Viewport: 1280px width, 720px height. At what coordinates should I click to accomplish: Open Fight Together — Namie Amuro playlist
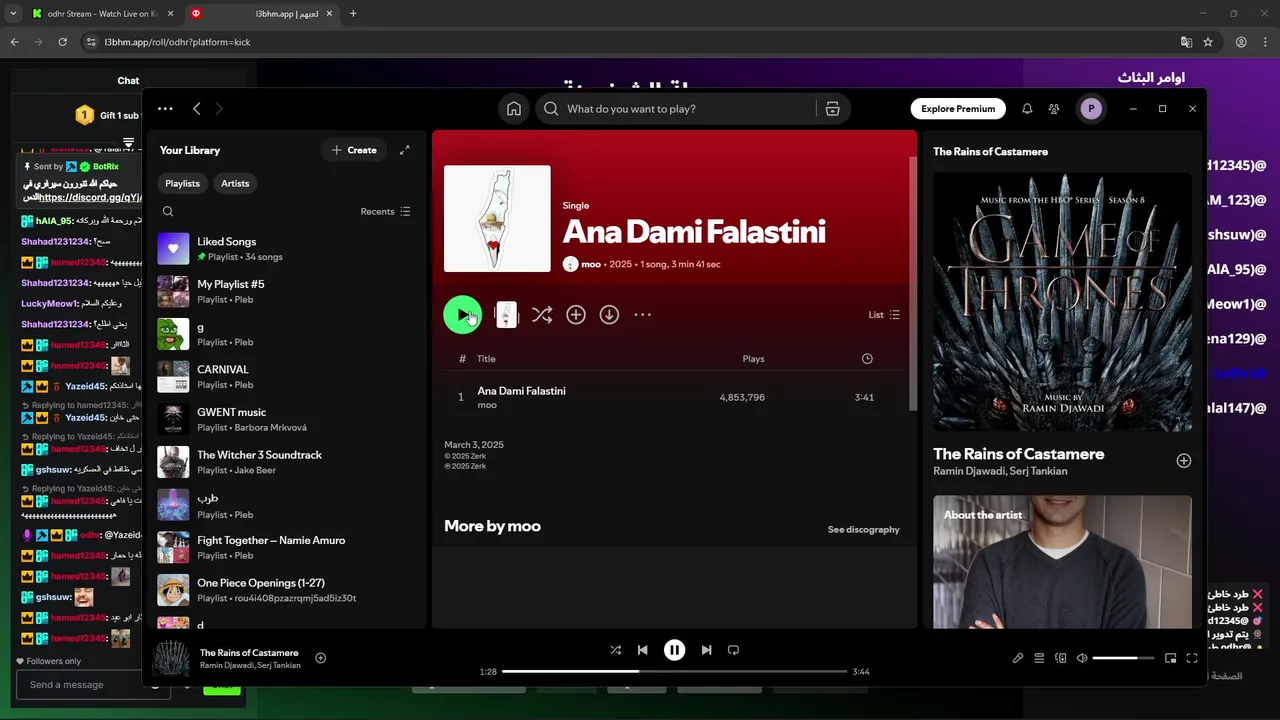pyautogui.click(x=285, y=547)
